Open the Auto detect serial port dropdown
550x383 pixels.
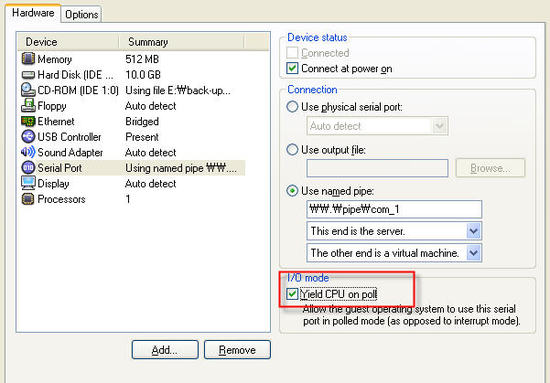tap(440, 126)
